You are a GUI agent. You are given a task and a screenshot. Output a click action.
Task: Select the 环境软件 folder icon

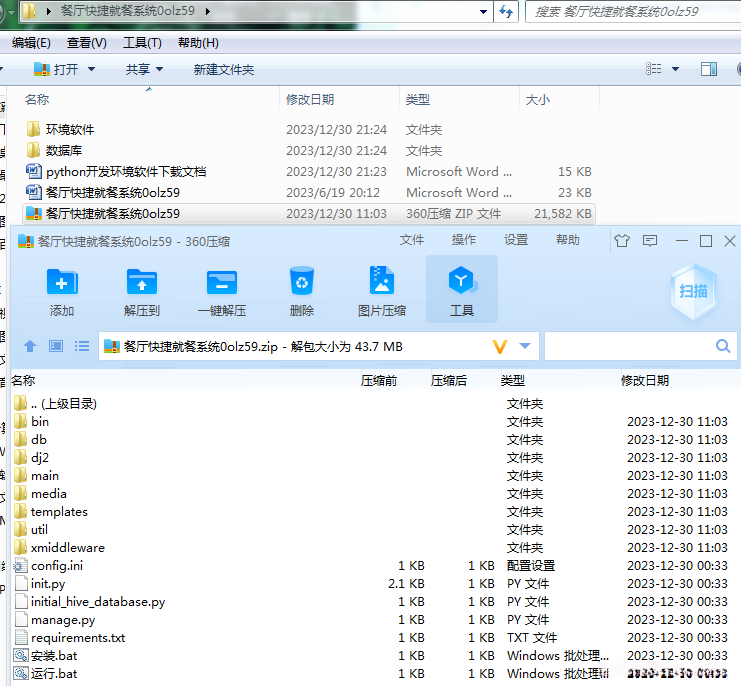(34, 129)
